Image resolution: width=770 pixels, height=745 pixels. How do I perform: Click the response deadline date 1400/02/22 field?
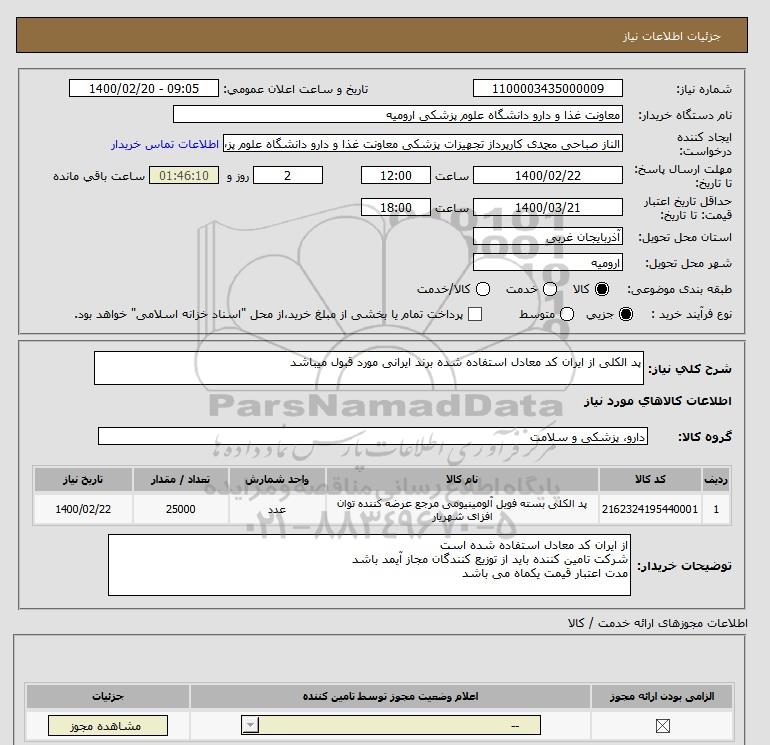(x=548, y=175)
